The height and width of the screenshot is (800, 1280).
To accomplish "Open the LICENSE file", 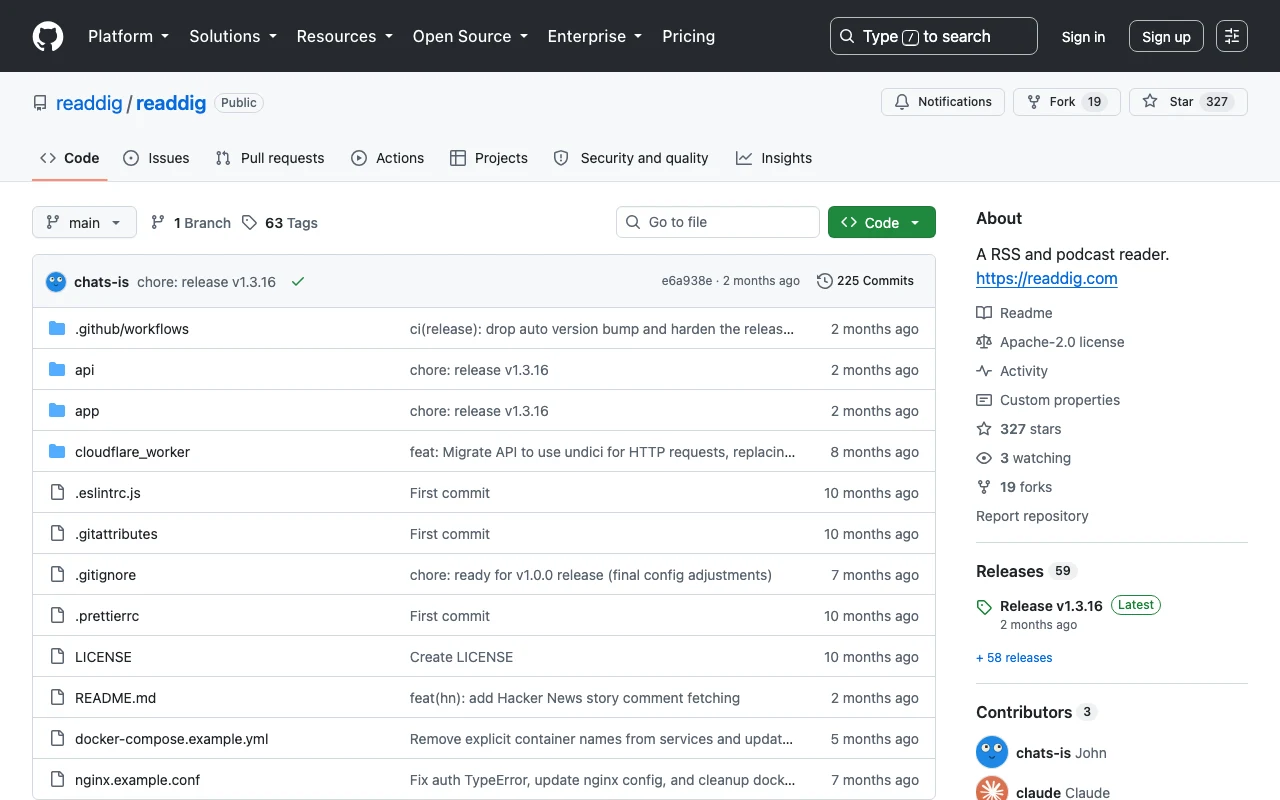I will 103,657.
